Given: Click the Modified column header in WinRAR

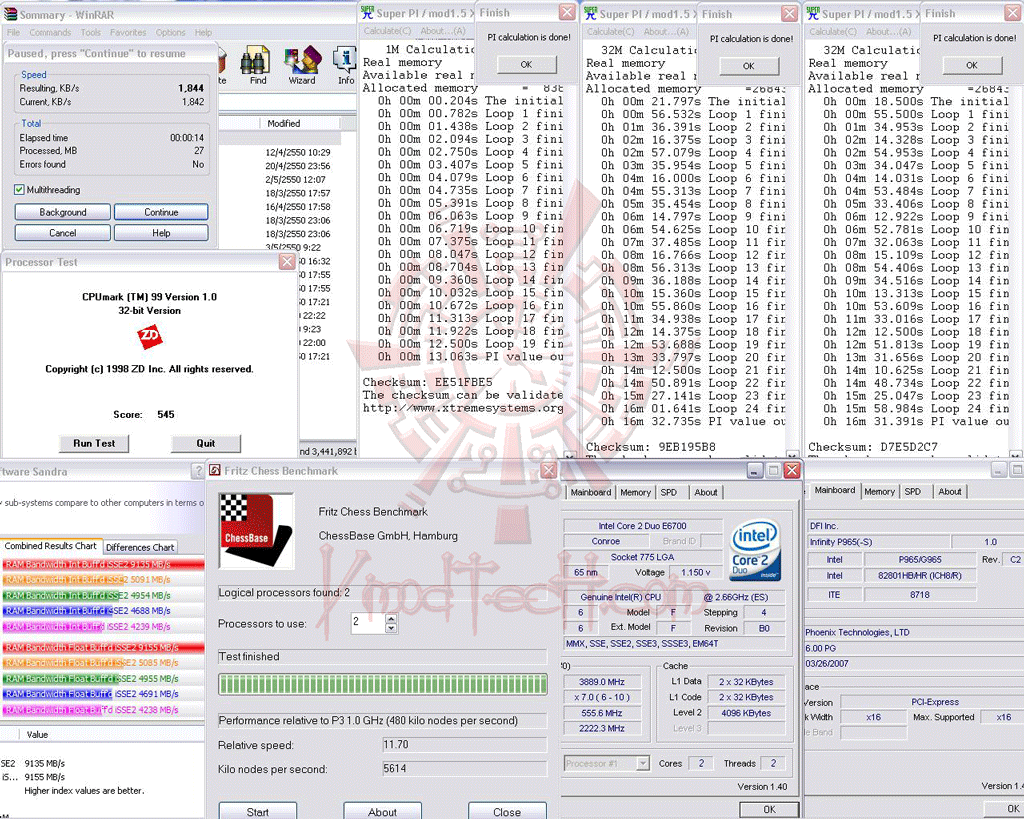Looking at the screenshot, I should click(x=283, y=123).
